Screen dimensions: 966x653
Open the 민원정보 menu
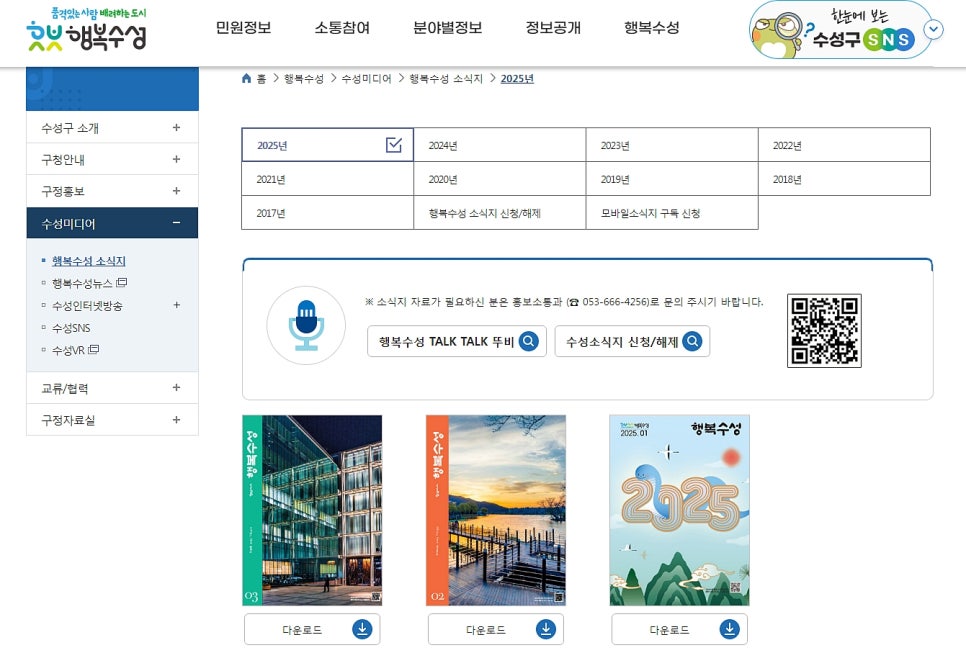[243, 28]
